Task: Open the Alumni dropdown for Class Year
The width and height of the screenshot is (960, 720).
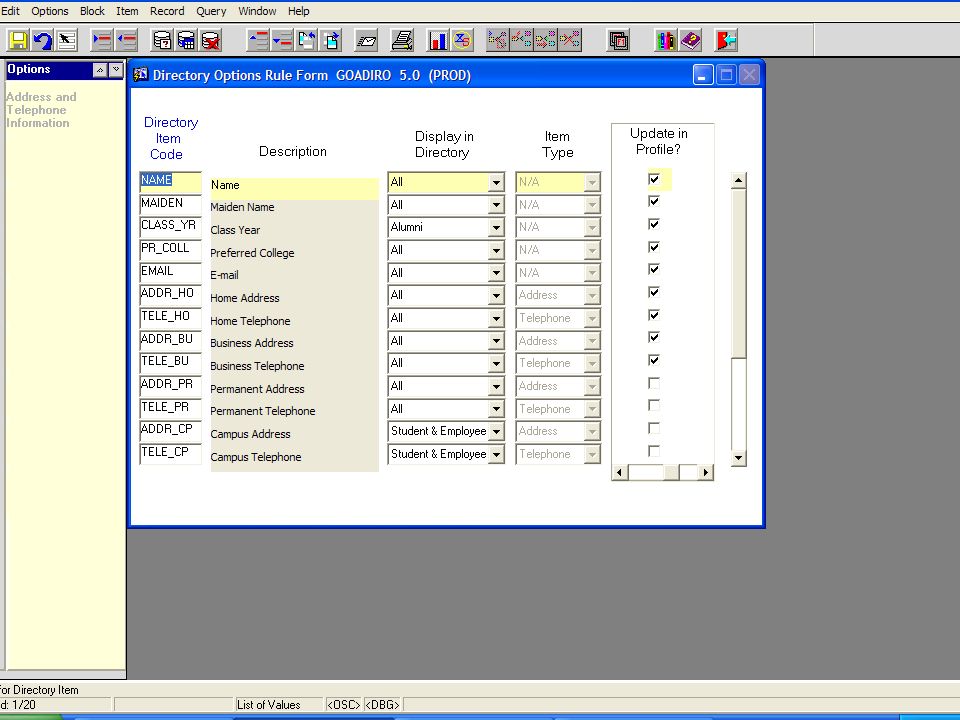Action: (497, 227)
